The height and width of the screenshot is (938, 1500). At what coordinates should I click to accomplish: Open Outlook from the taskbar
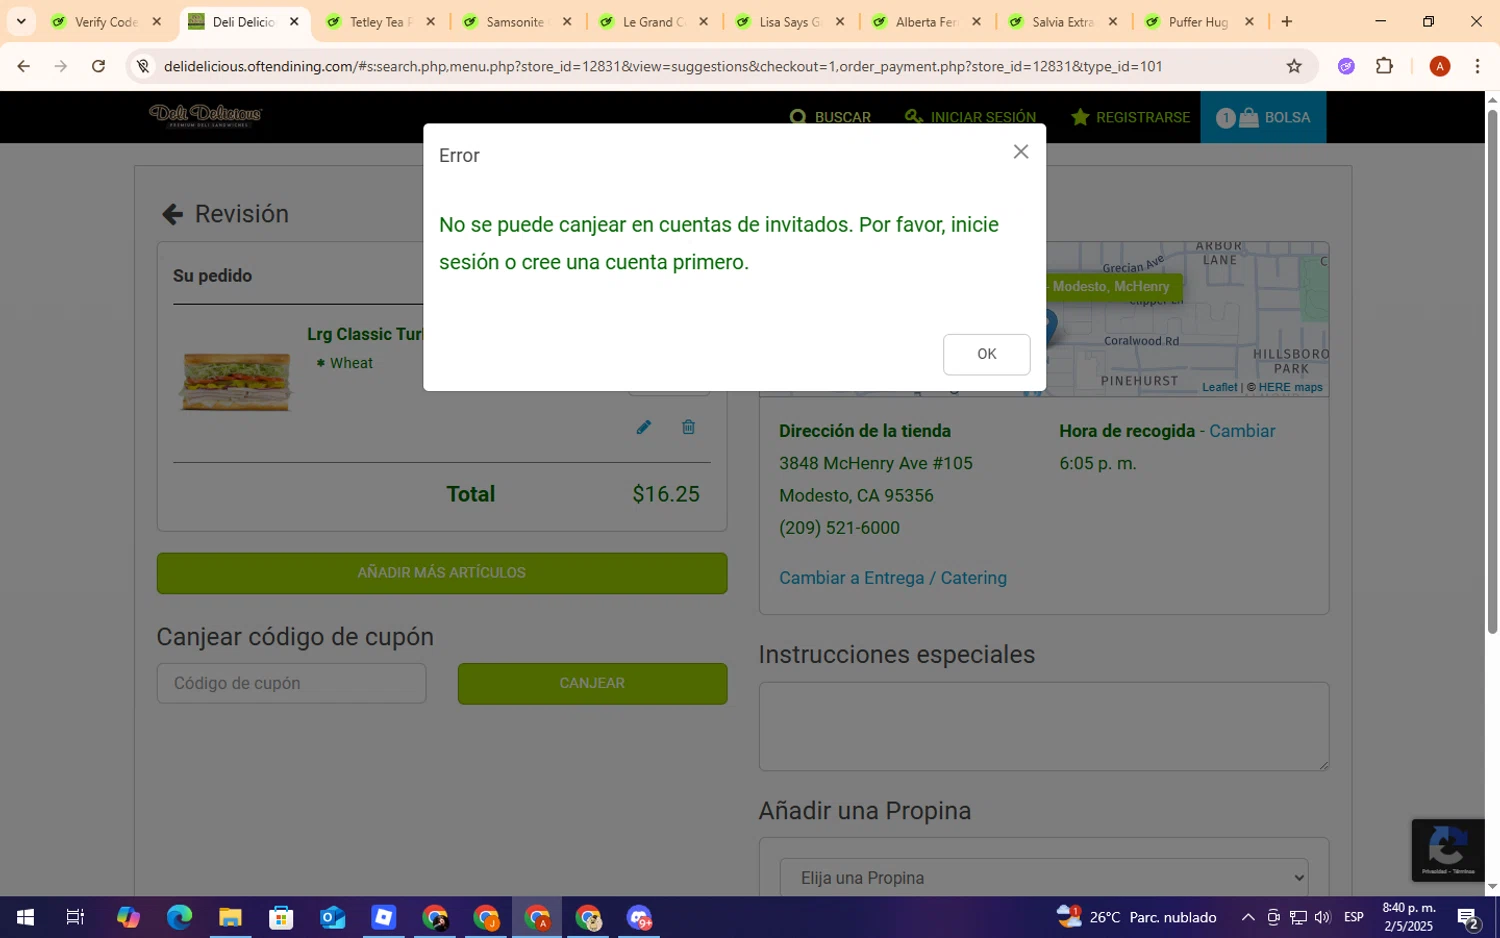pos(332,917)
